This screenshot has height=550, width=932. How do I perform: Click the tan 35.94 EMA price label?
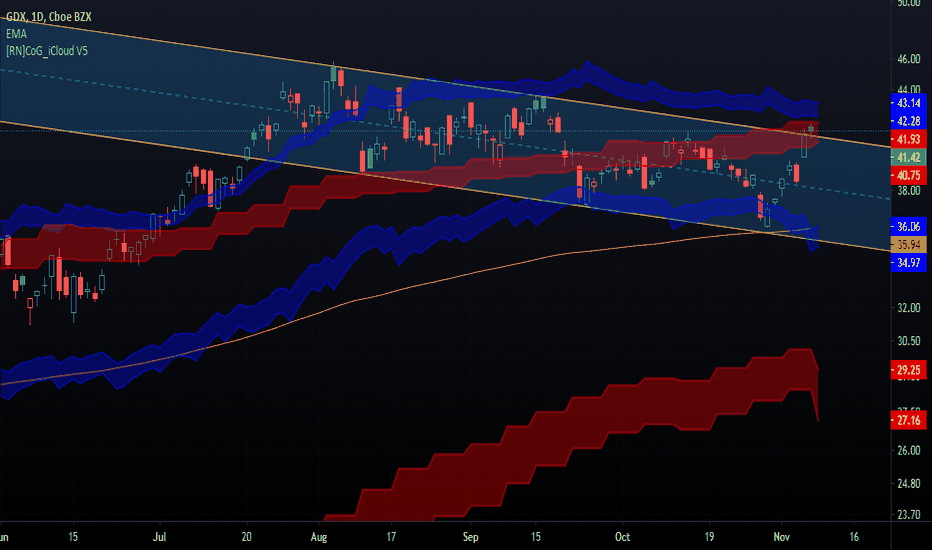(x=908, y=244)
